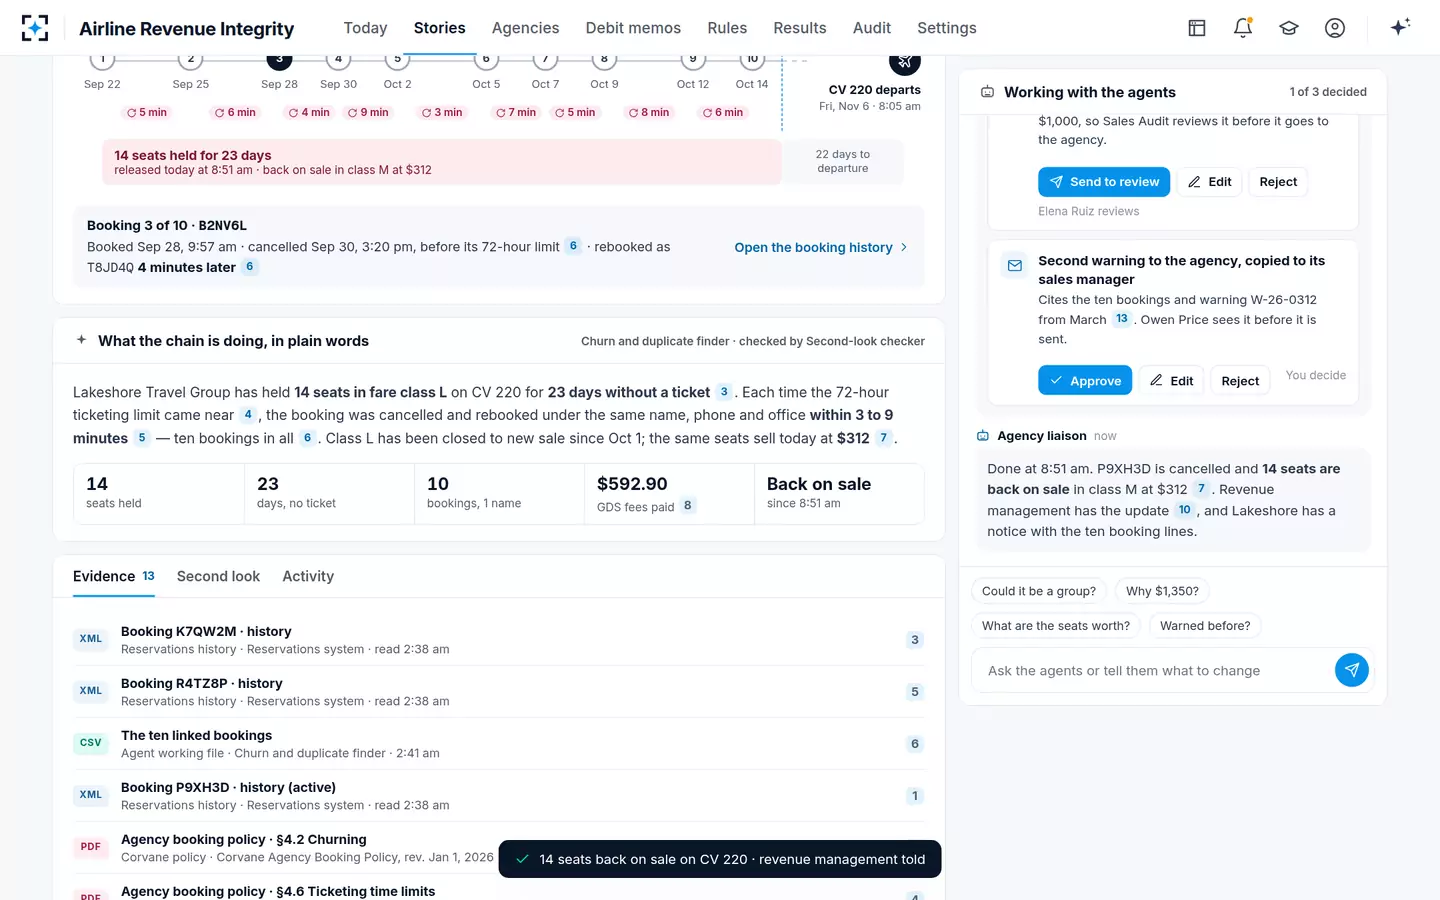Click suggestion Why $1,350?
The width and height of the screenshot is (1440, 900).
click(x=1162, y=591)
